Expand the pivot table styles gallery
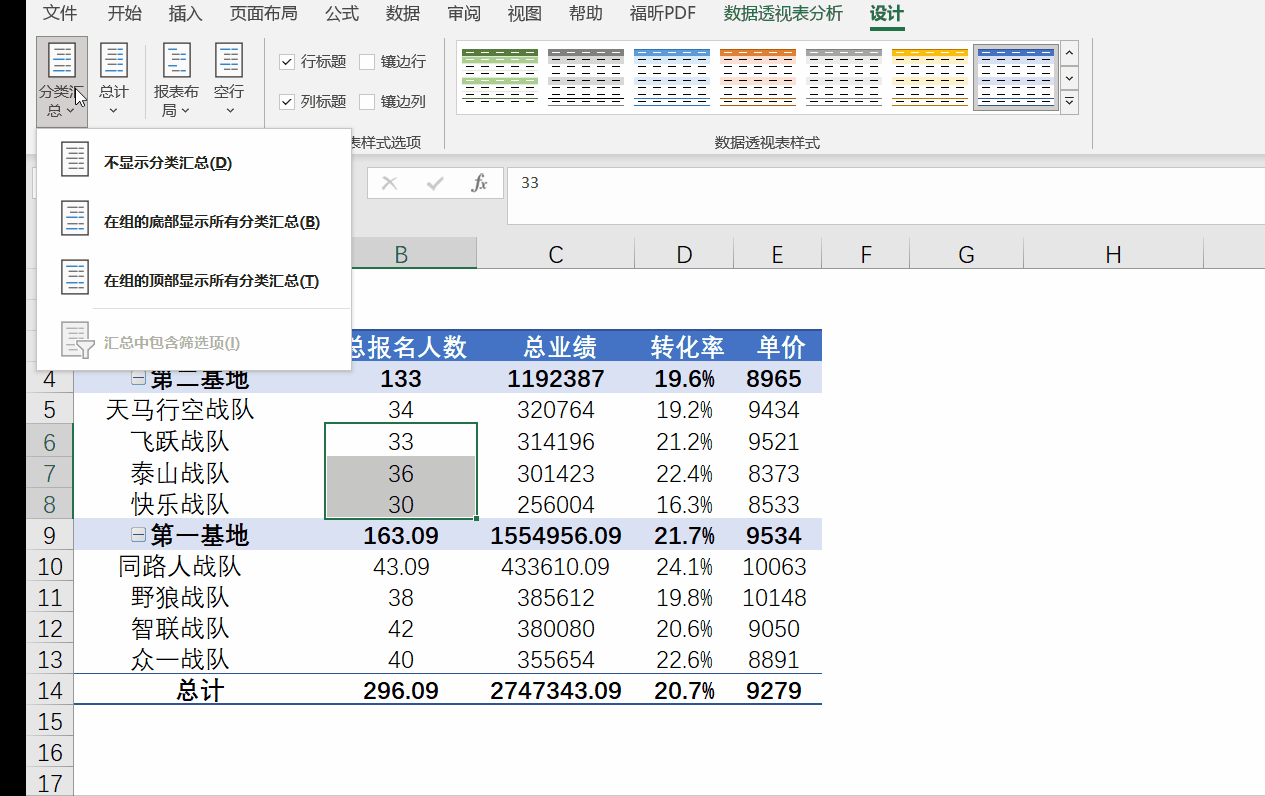 pyautogui.click(x=1070, y=102)
